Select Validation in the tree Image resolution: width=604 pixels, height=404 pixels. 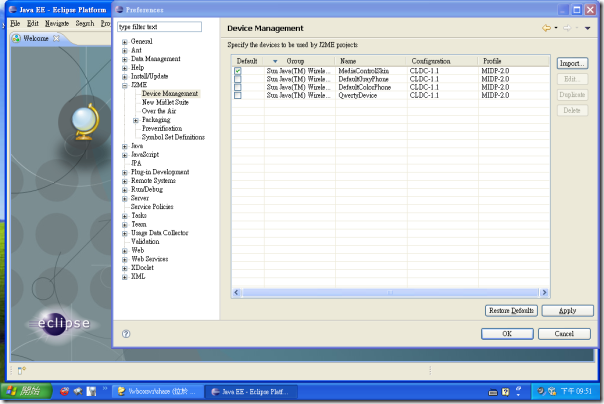click(x=145, y=241)
